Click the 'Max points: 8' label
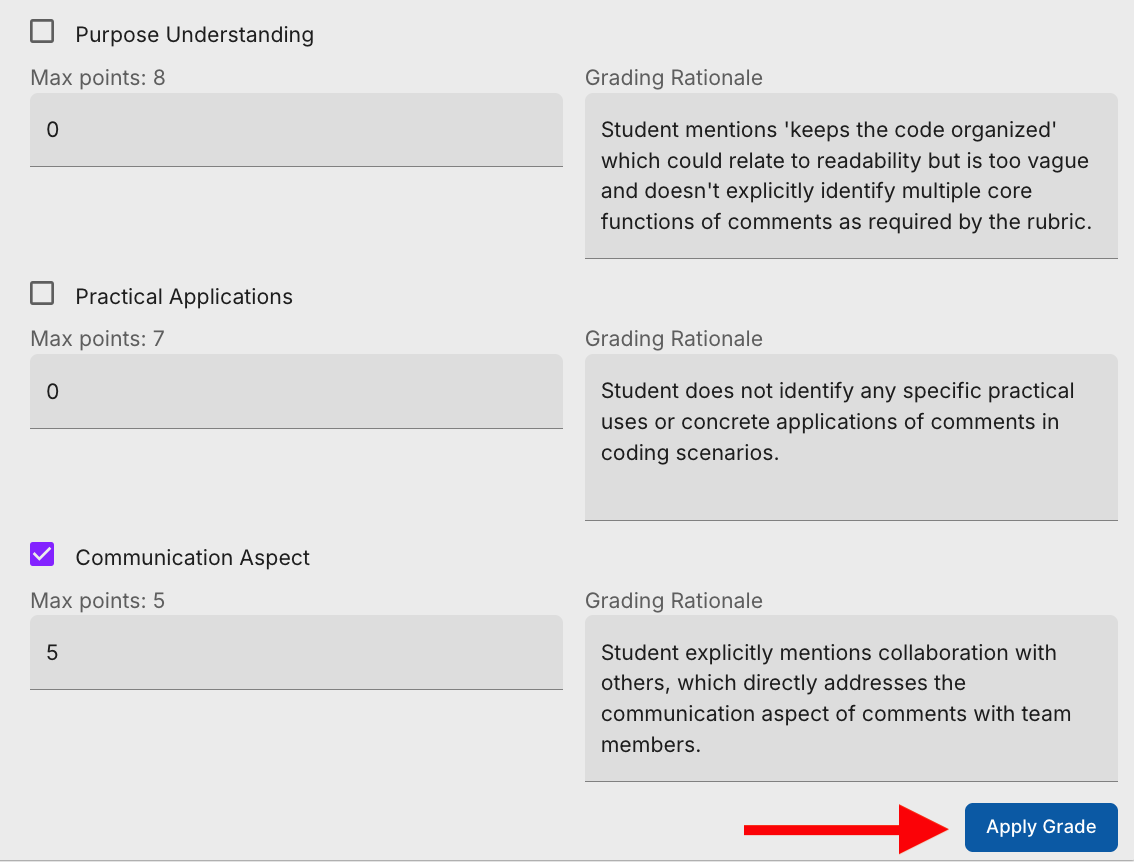Image resolution: width=1134 pixels, height=862 pixels. point(98,78)
